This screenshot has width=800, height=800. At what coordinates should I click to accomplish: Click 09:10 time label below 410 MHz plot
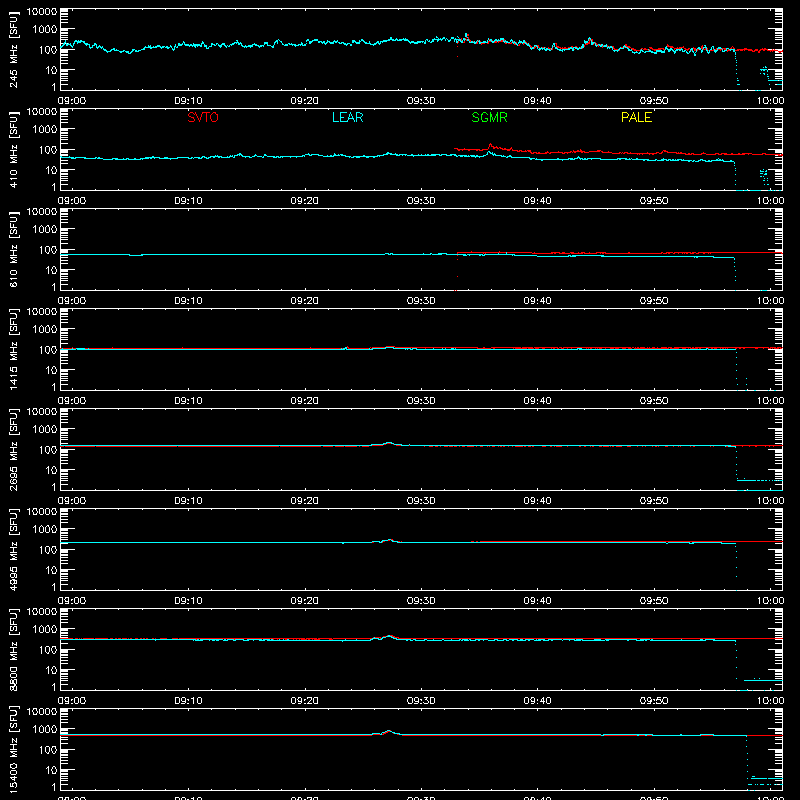pos(188,201)
